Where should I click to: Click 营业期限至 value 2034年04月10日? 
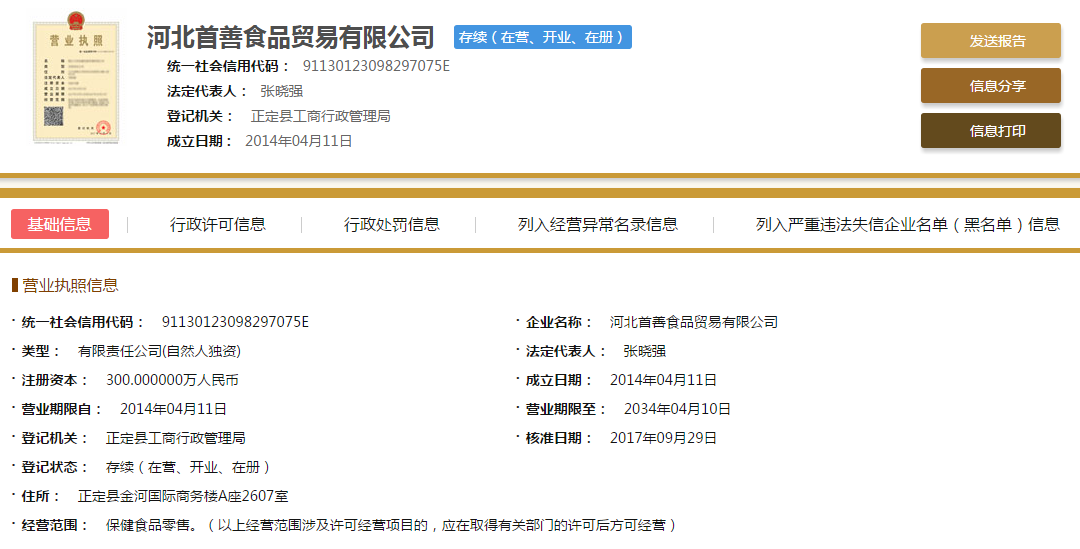(677, 409)
